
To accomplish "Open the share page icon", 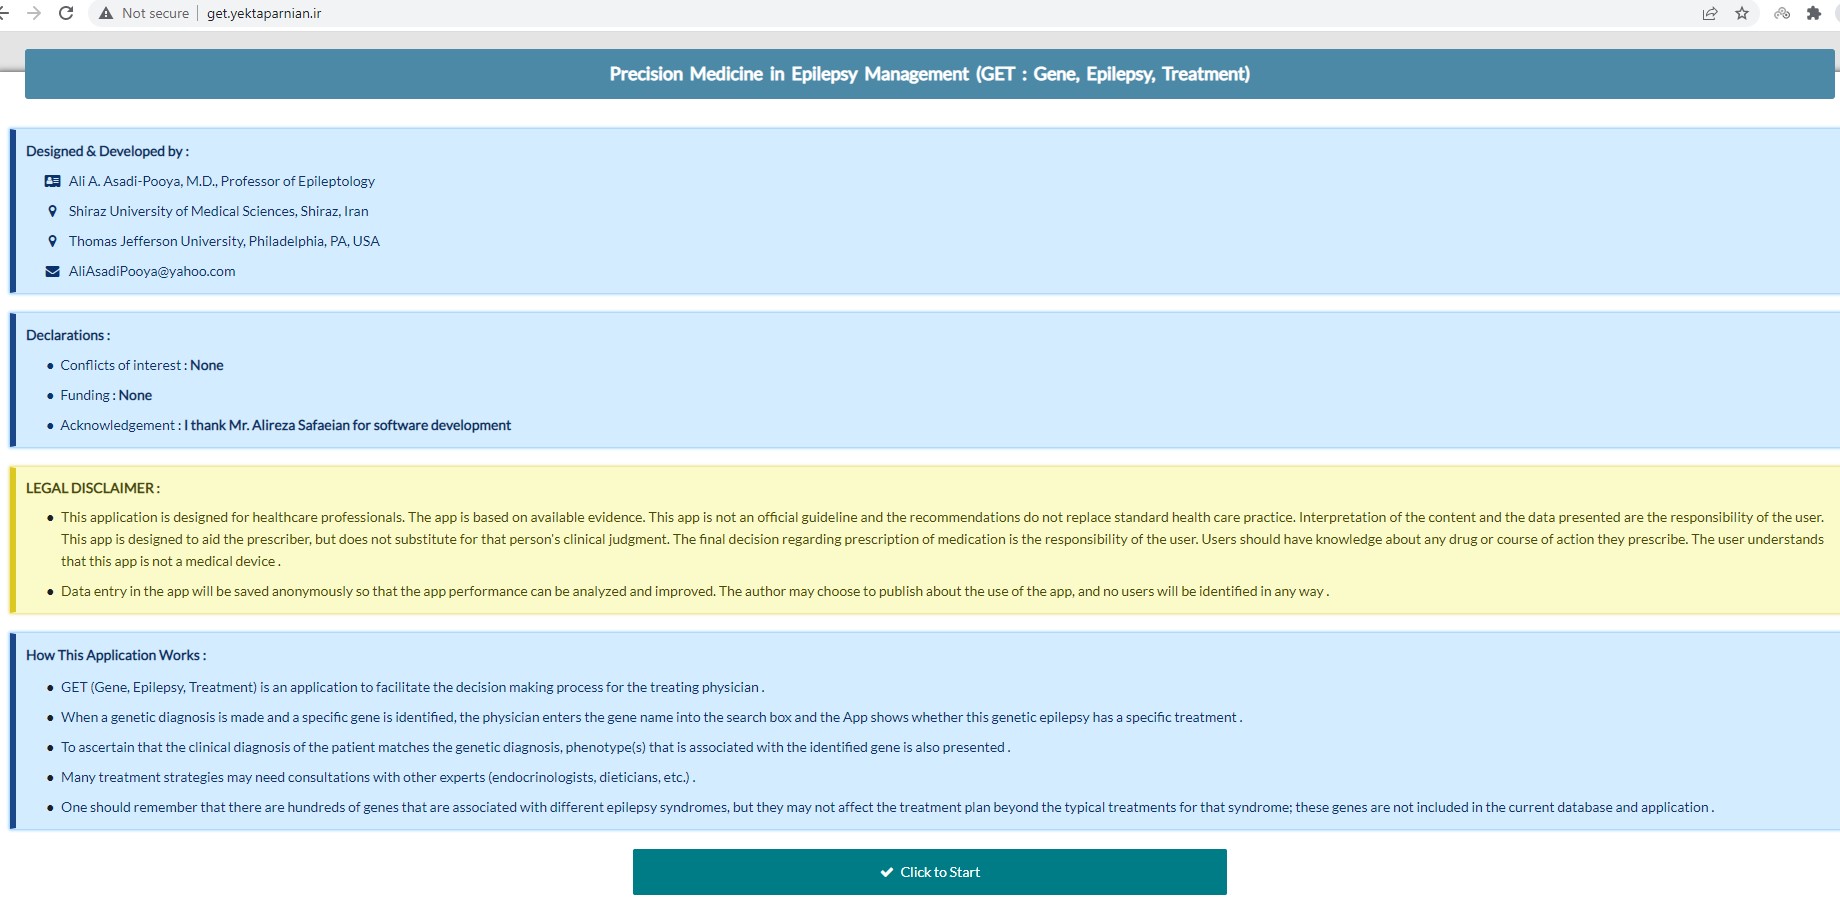I will tap(1710, 13).
